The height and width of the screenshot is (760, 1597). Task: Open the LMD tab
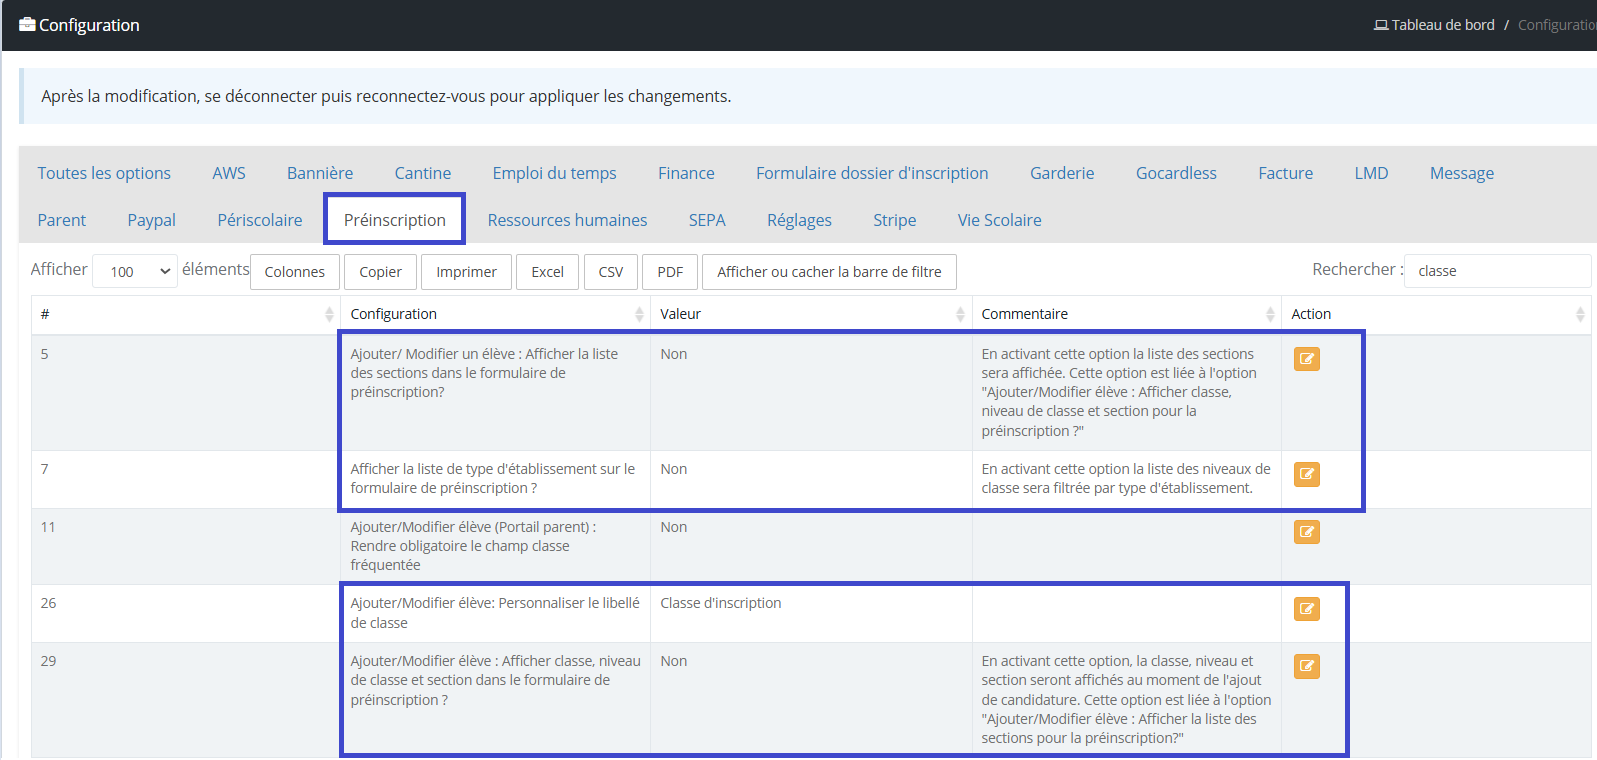point(1371,173)
